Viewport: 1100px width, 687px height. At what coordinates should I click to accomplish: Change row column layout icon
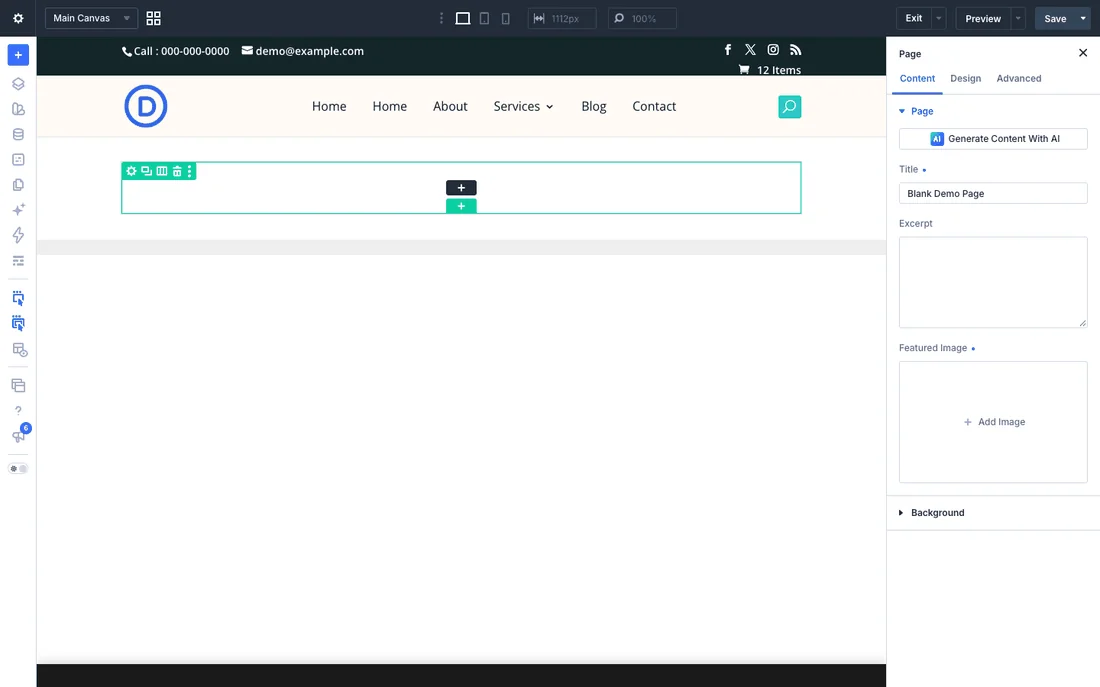[x=161, y=171]
